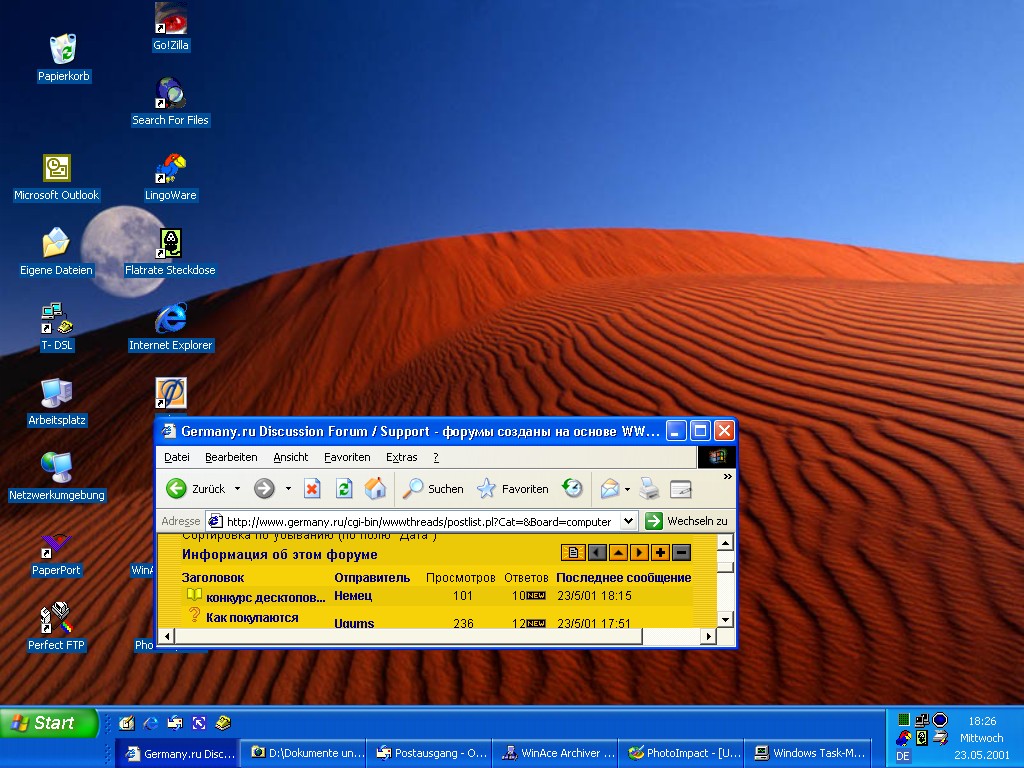
Task: Open the Datei menu
Action: point(177,457)
